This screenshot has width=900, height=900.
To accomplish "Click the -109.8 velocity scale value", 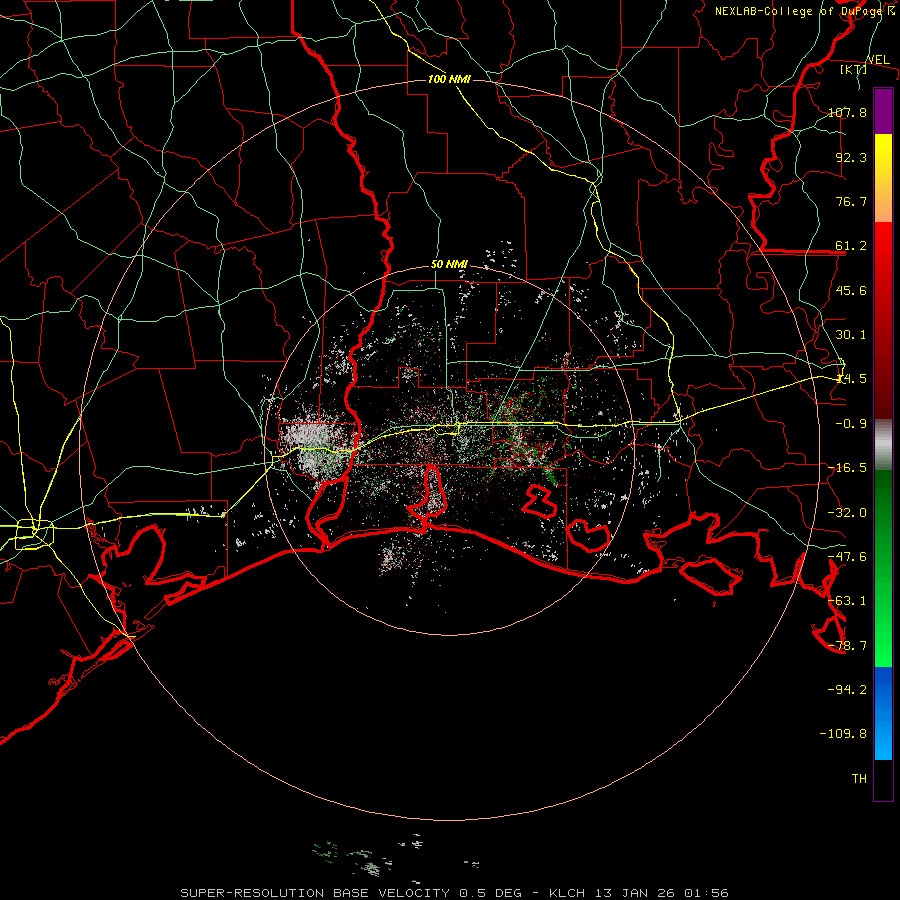I will click(843, 734).
